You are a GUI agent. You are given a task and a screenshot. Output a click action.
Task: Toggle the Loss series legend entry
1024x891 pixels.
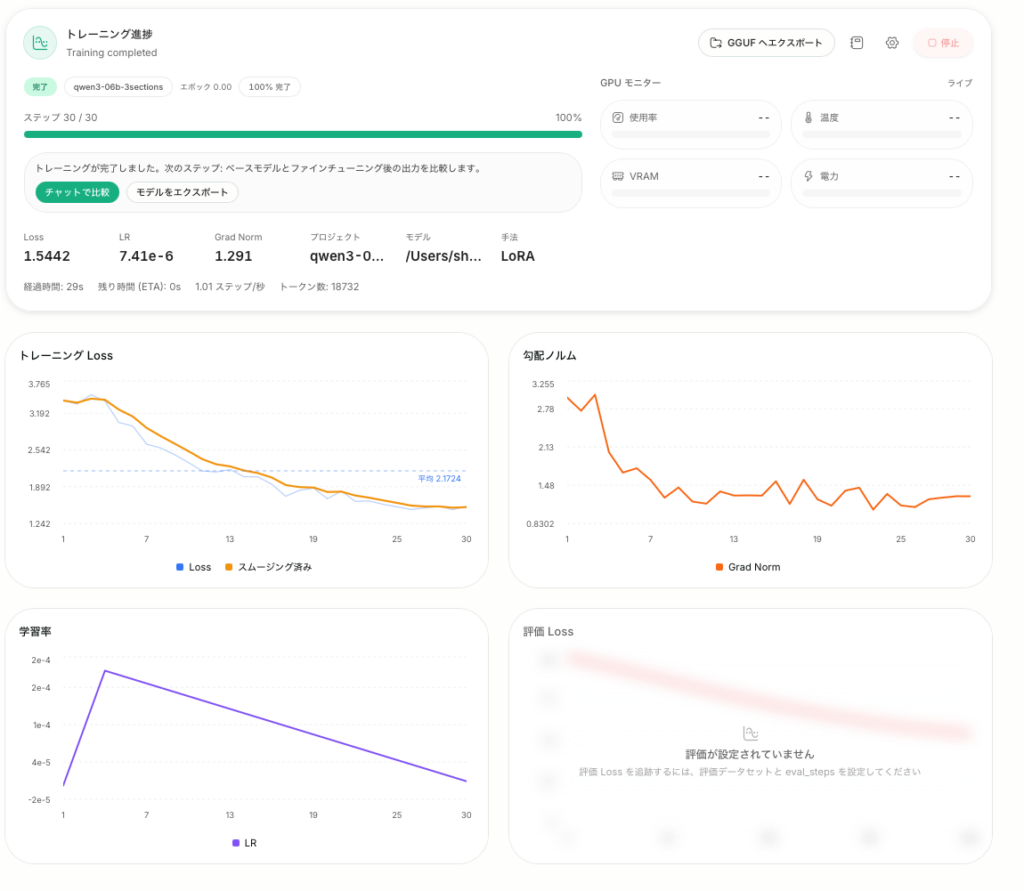coord(193,567)
